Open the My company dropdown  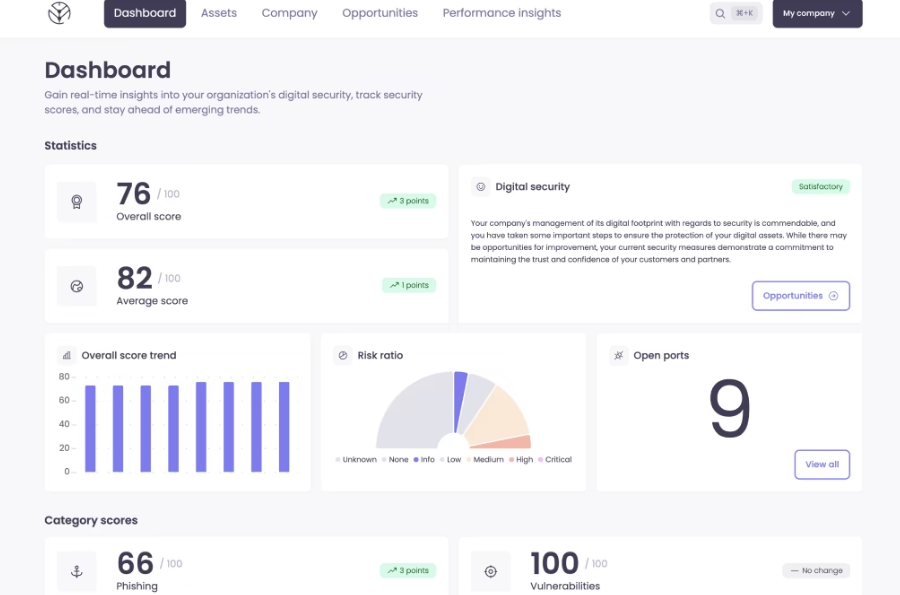[817, 13]
